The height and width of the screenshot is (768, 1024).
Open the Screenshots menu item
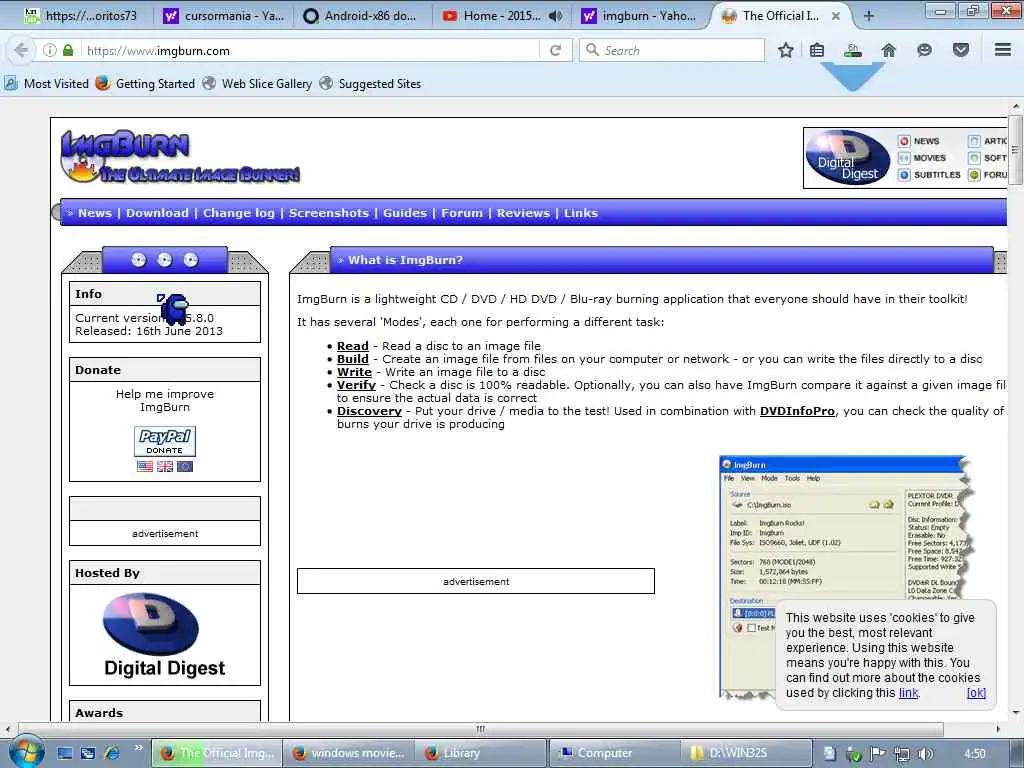click(329, 213)
